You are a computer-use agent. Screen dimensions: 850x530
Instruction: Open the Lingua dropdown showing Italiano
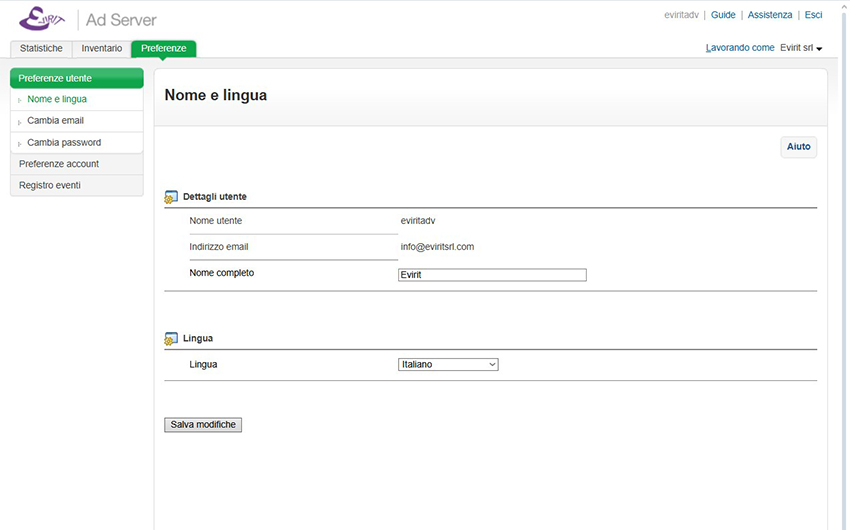tap(448, 365)
